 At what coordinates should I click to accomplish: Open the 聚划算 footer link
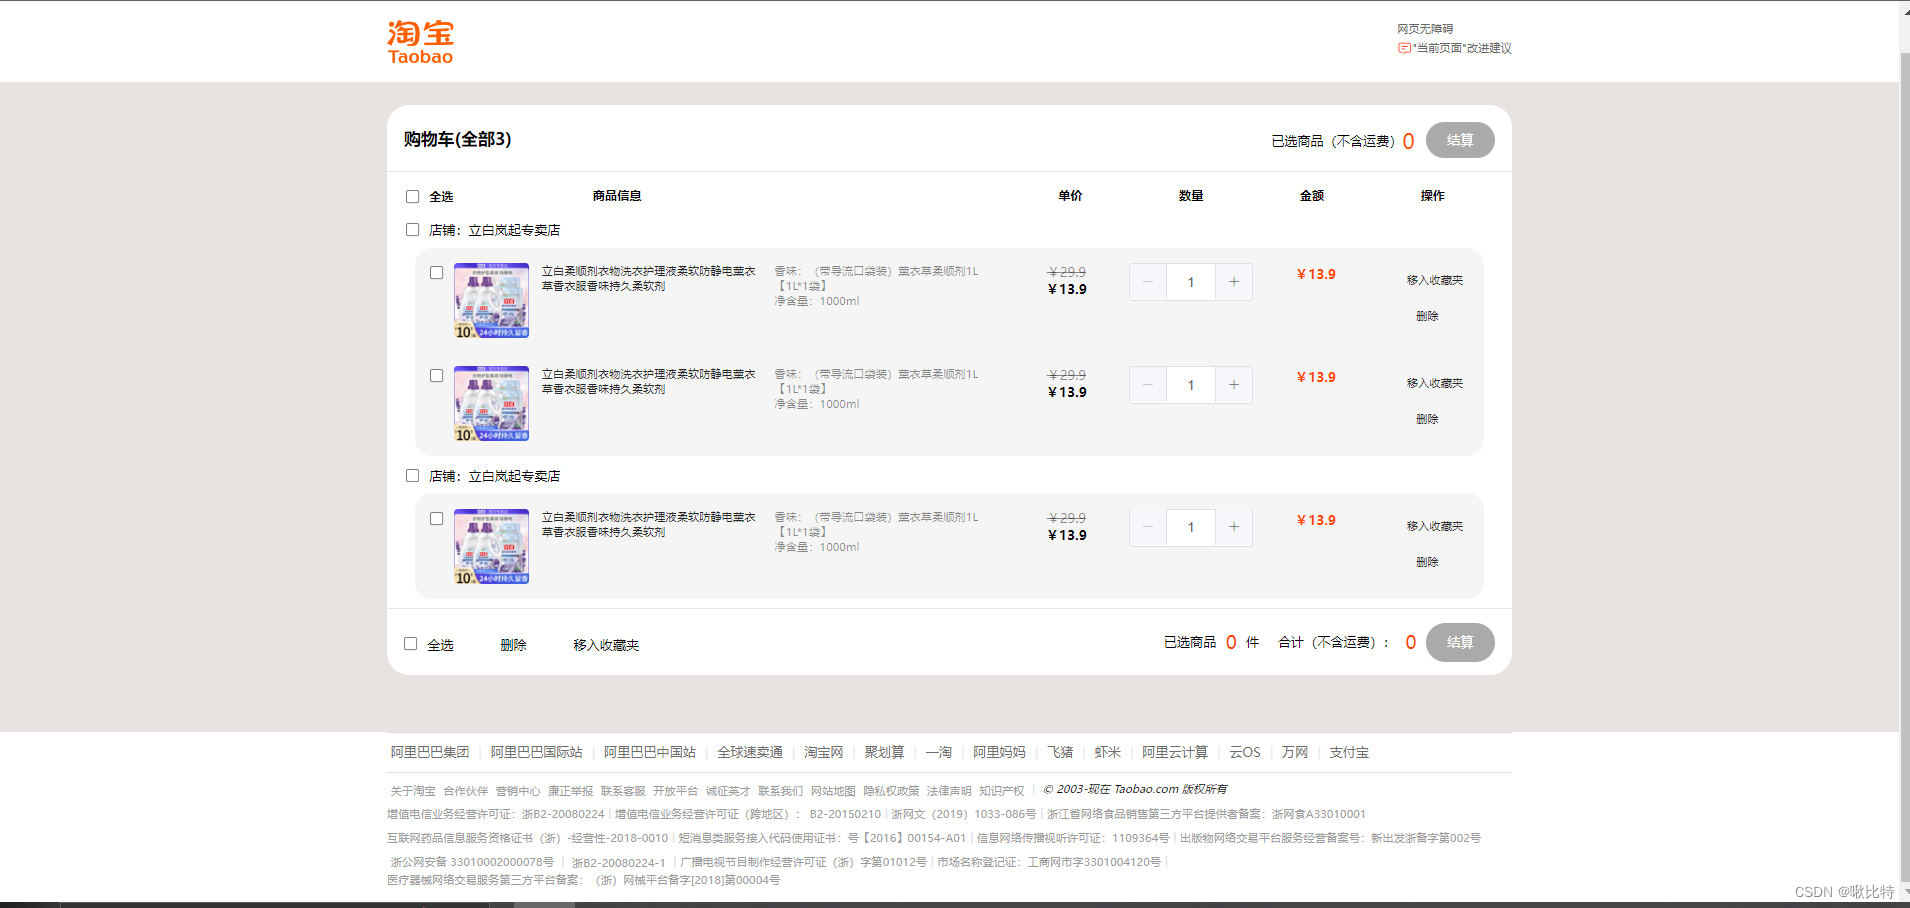[x=885, y=752]
